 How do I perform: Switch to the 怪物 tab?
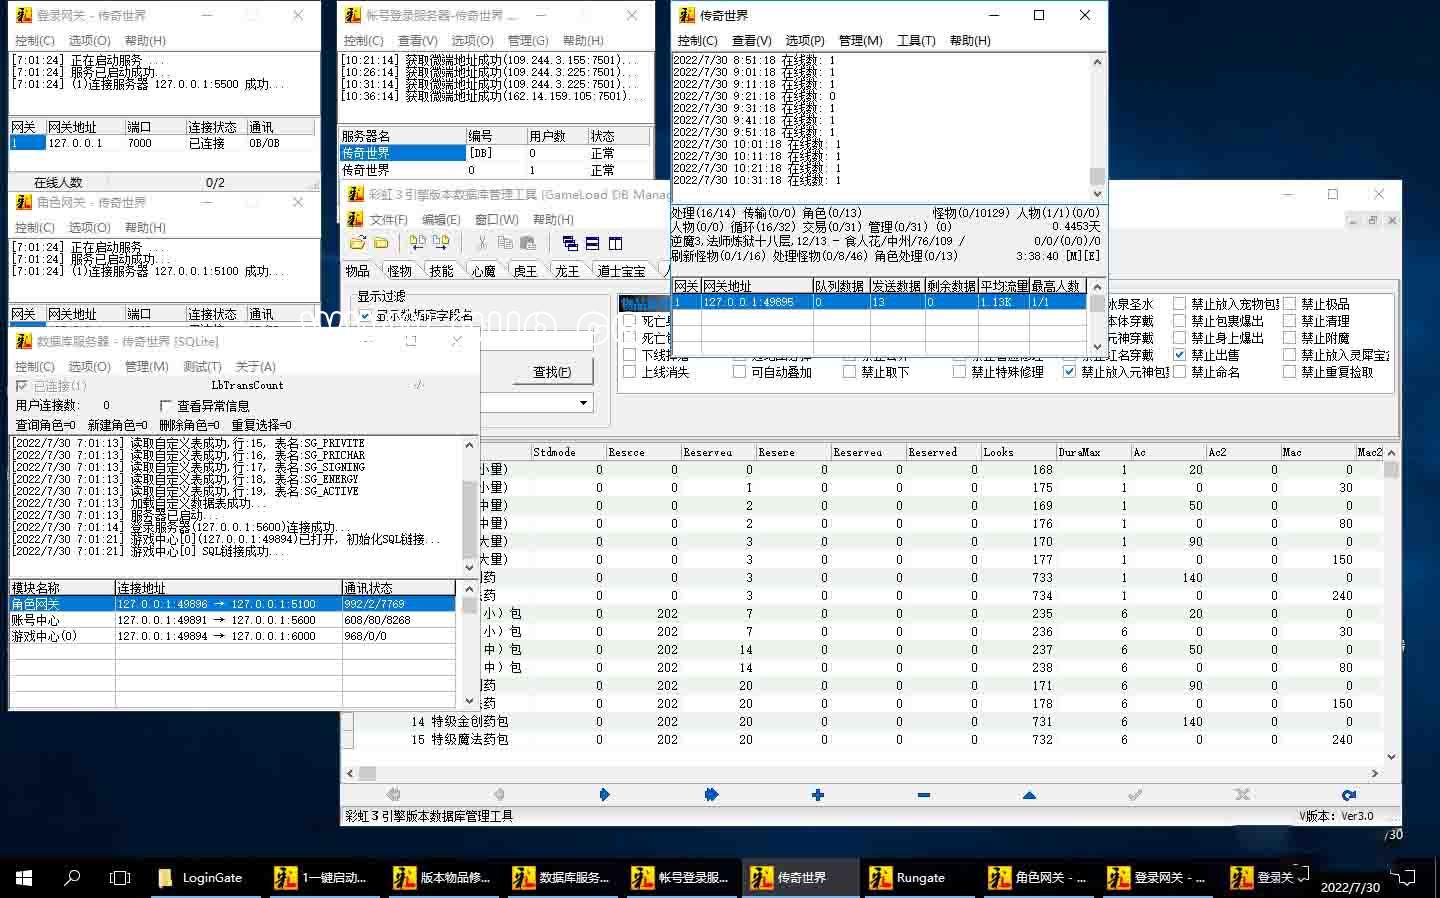coord(399,271)
